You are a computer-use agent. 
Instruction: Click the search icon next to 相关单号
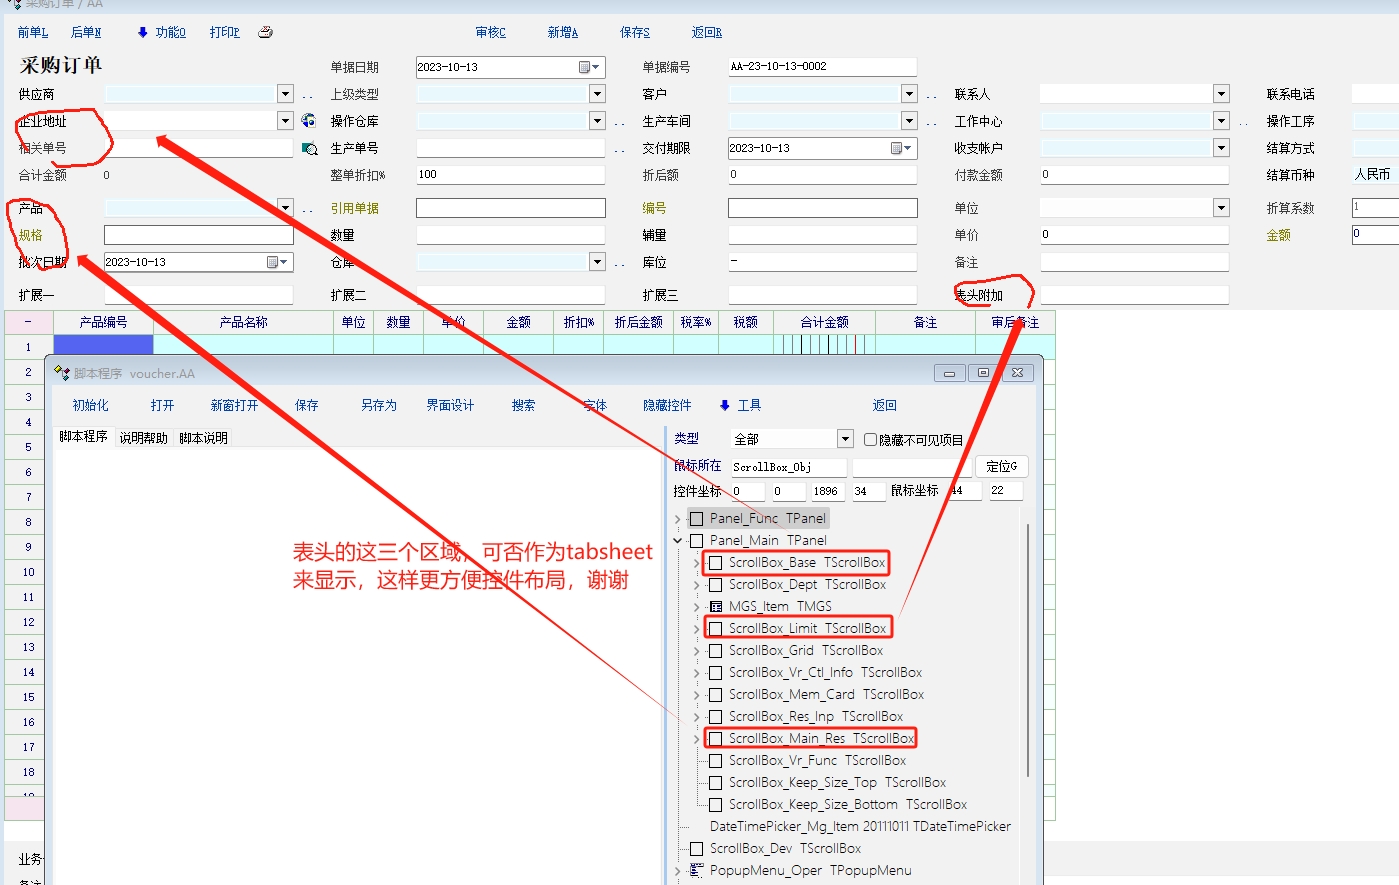click(310, 148)
